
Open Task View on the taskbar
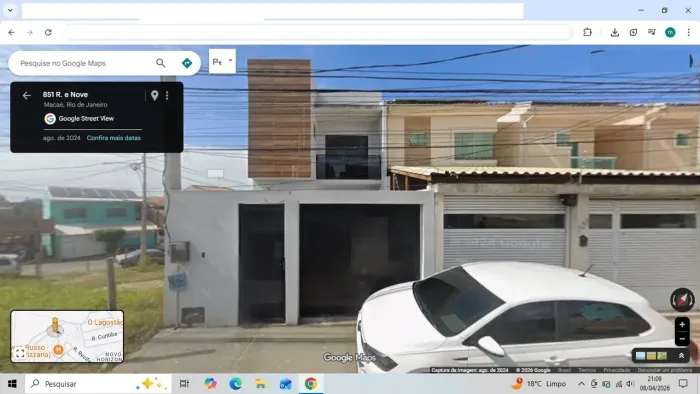[184, 384]
